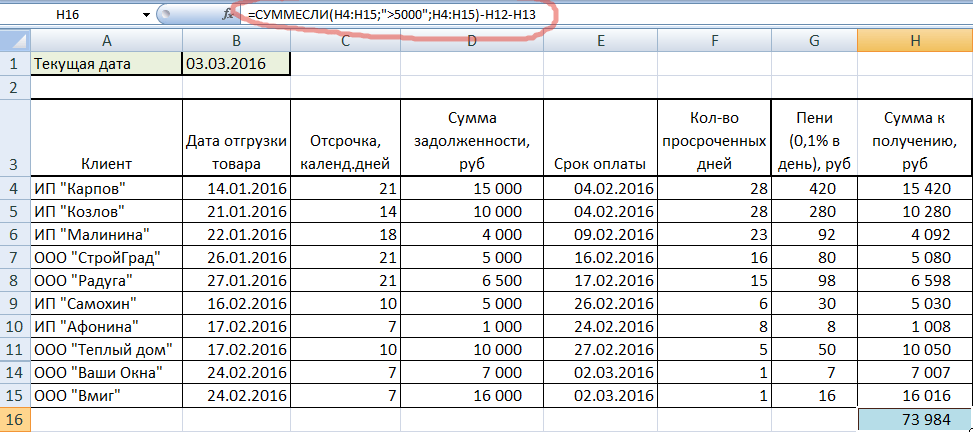This screenshot has width=973, height=432.
Task: Click 'Отсрочка, календ.дней' header cell
Action: click(x=345, y=137)
